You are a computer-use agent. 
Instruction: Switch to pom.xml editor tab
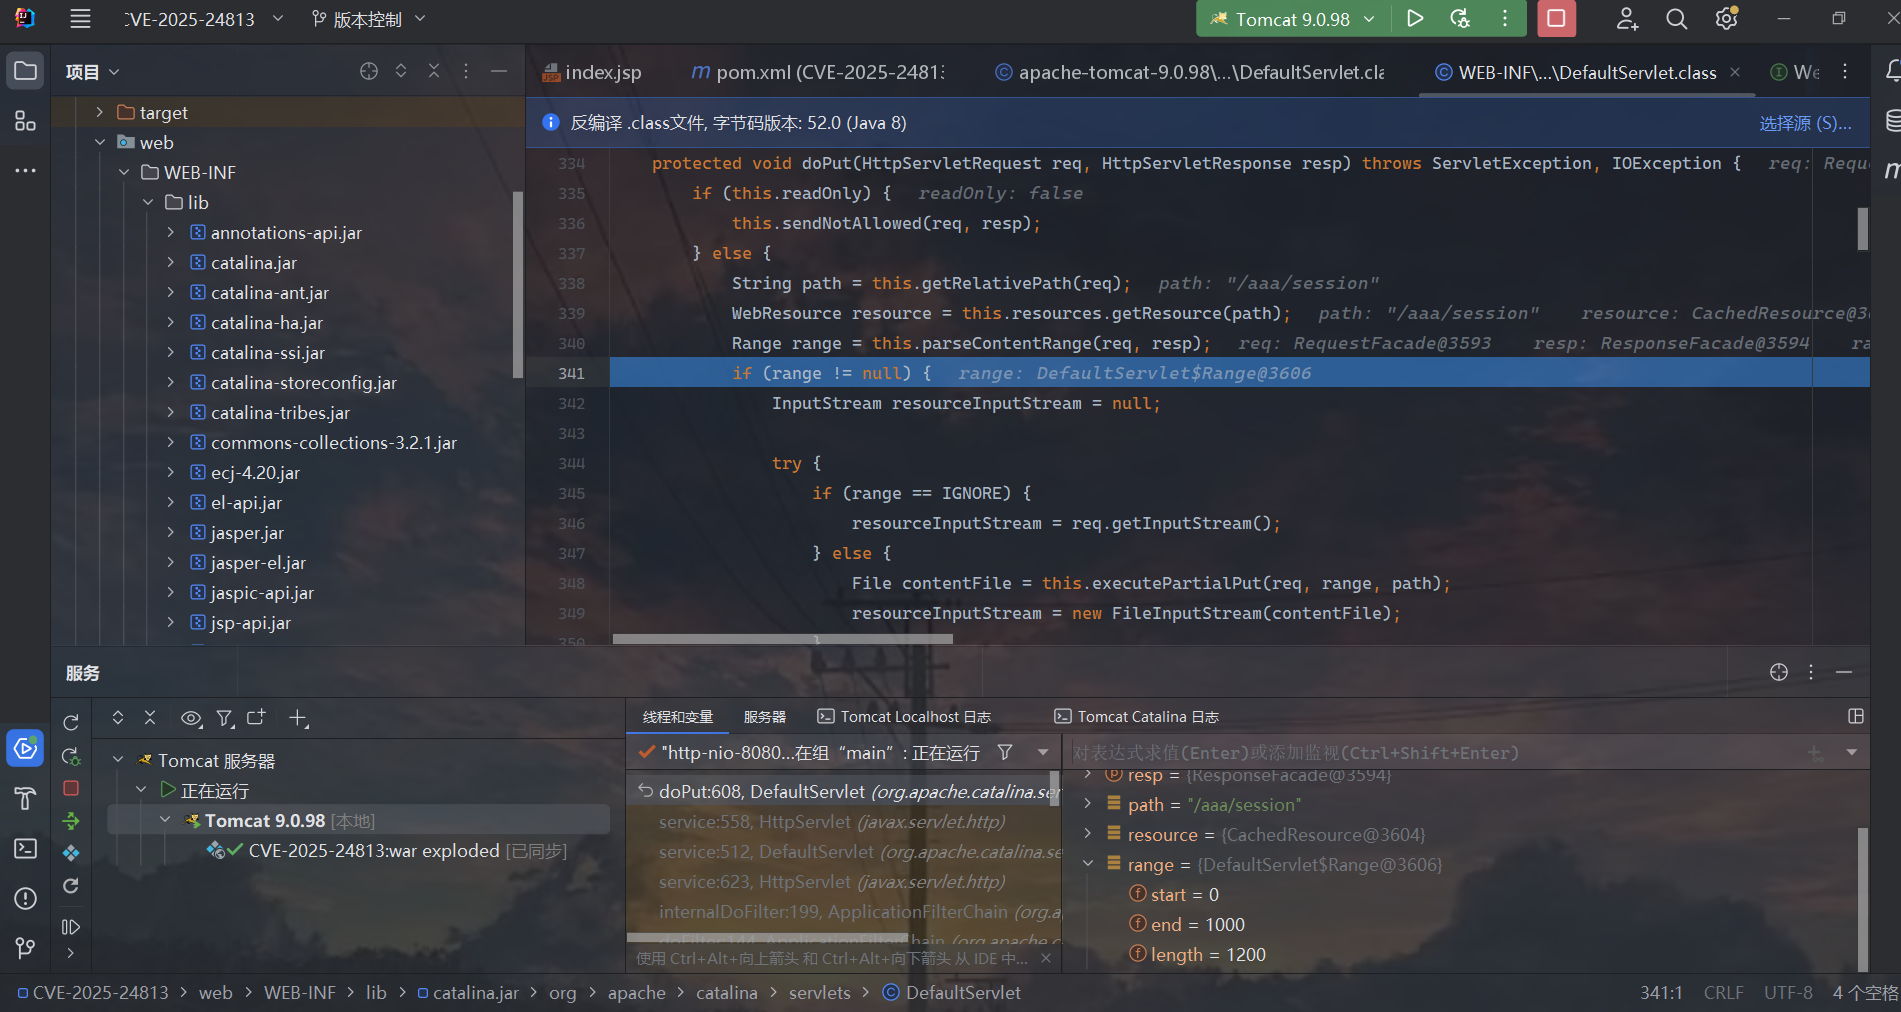point(818,72)
